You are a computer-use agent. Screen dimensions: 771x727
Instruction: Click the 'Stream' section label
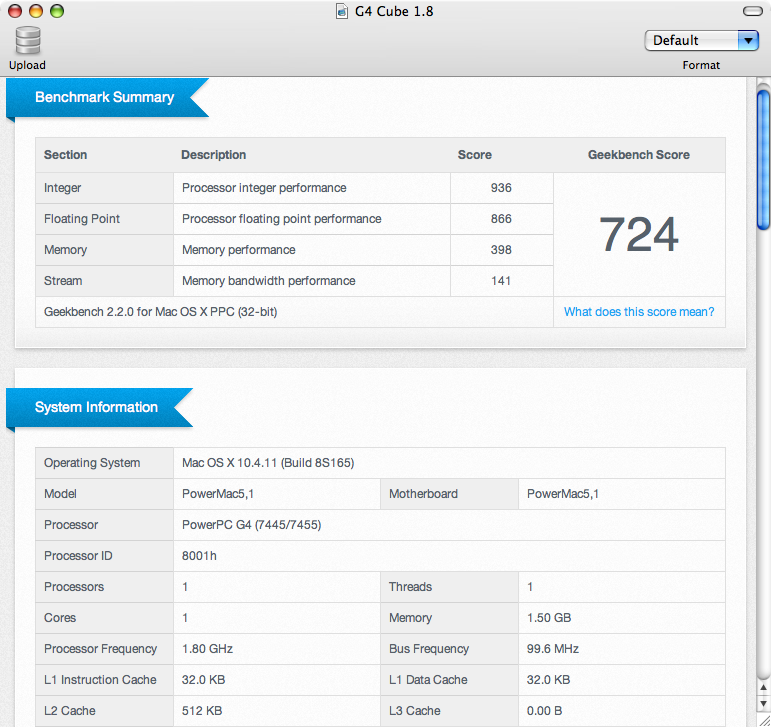[x=63, y=281]
